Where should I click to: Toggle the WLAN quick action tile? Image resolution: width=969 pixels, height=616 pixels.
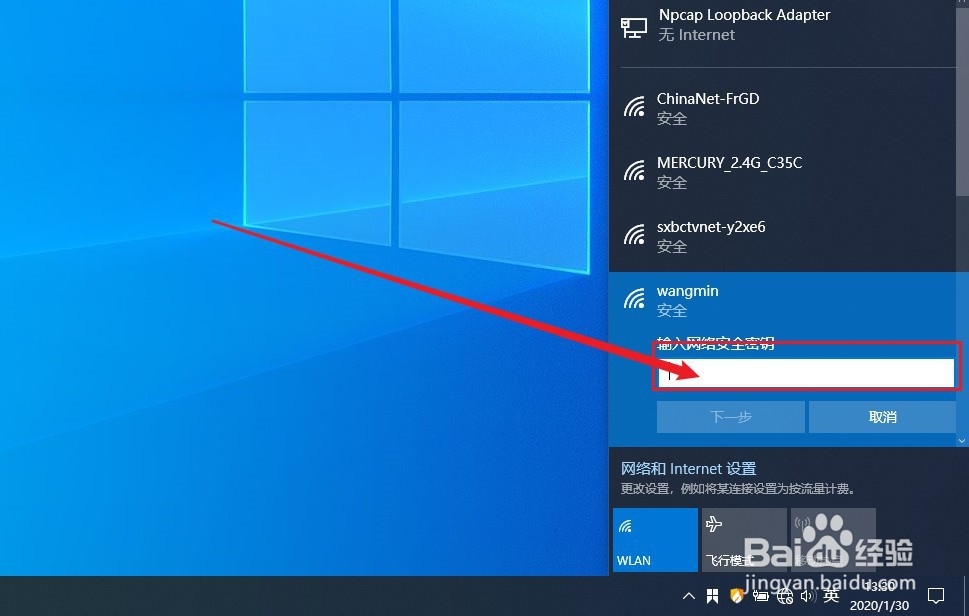pyautogui.click(x=655, y=540)
